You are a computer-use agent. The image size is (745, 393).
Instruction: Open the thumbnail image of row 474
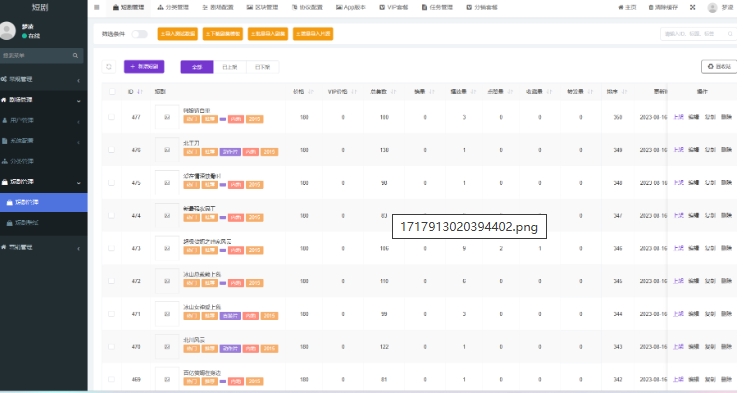pos(167,216)
